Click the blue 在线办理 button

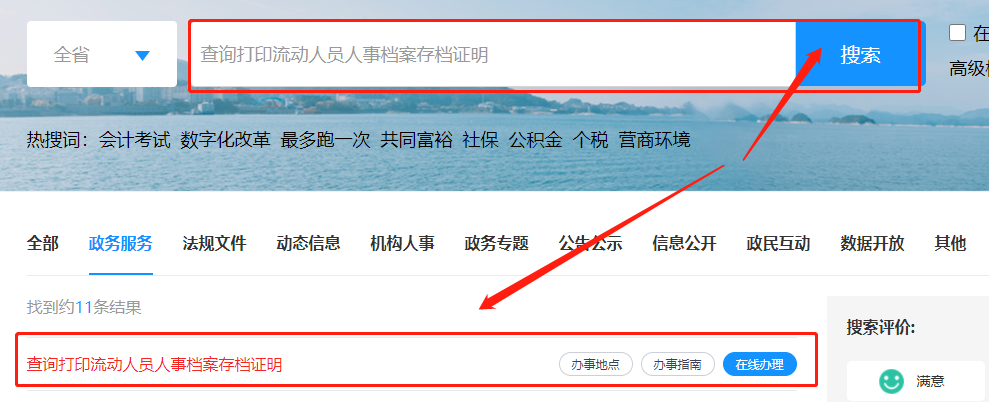coord(759,364)
